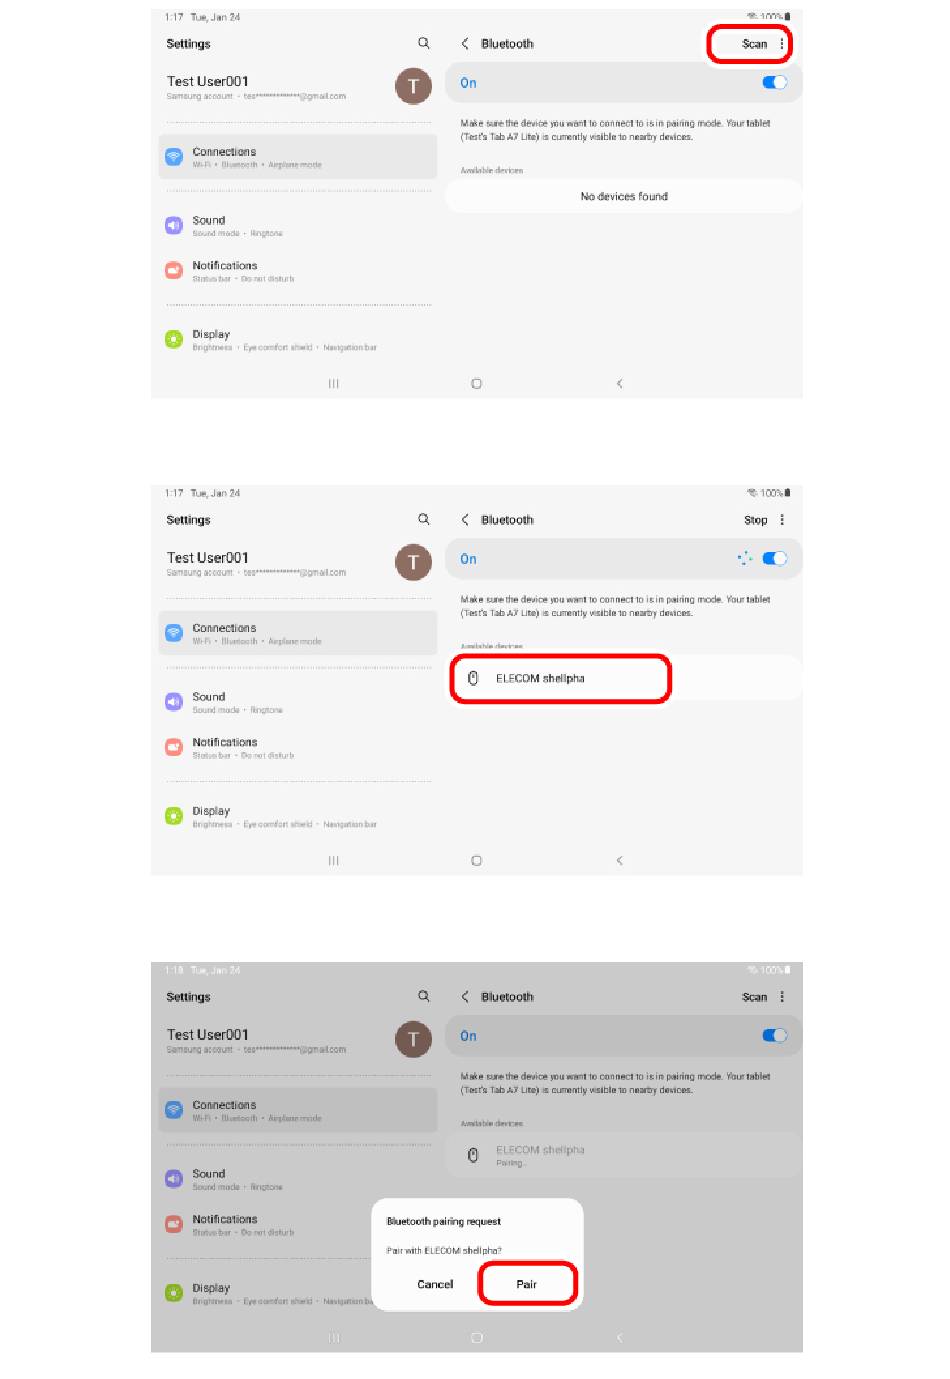Image resolution: width=950 pixels, height=1379 pixels.
Task: Toggle the Bluetooth switch in the dimmed pairing screen
Action: point(775,1036)
